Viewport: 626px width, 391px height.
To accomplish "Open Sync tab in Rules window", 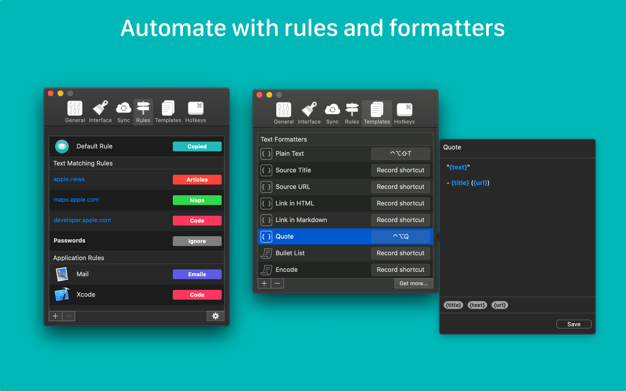I will point(123,112).
